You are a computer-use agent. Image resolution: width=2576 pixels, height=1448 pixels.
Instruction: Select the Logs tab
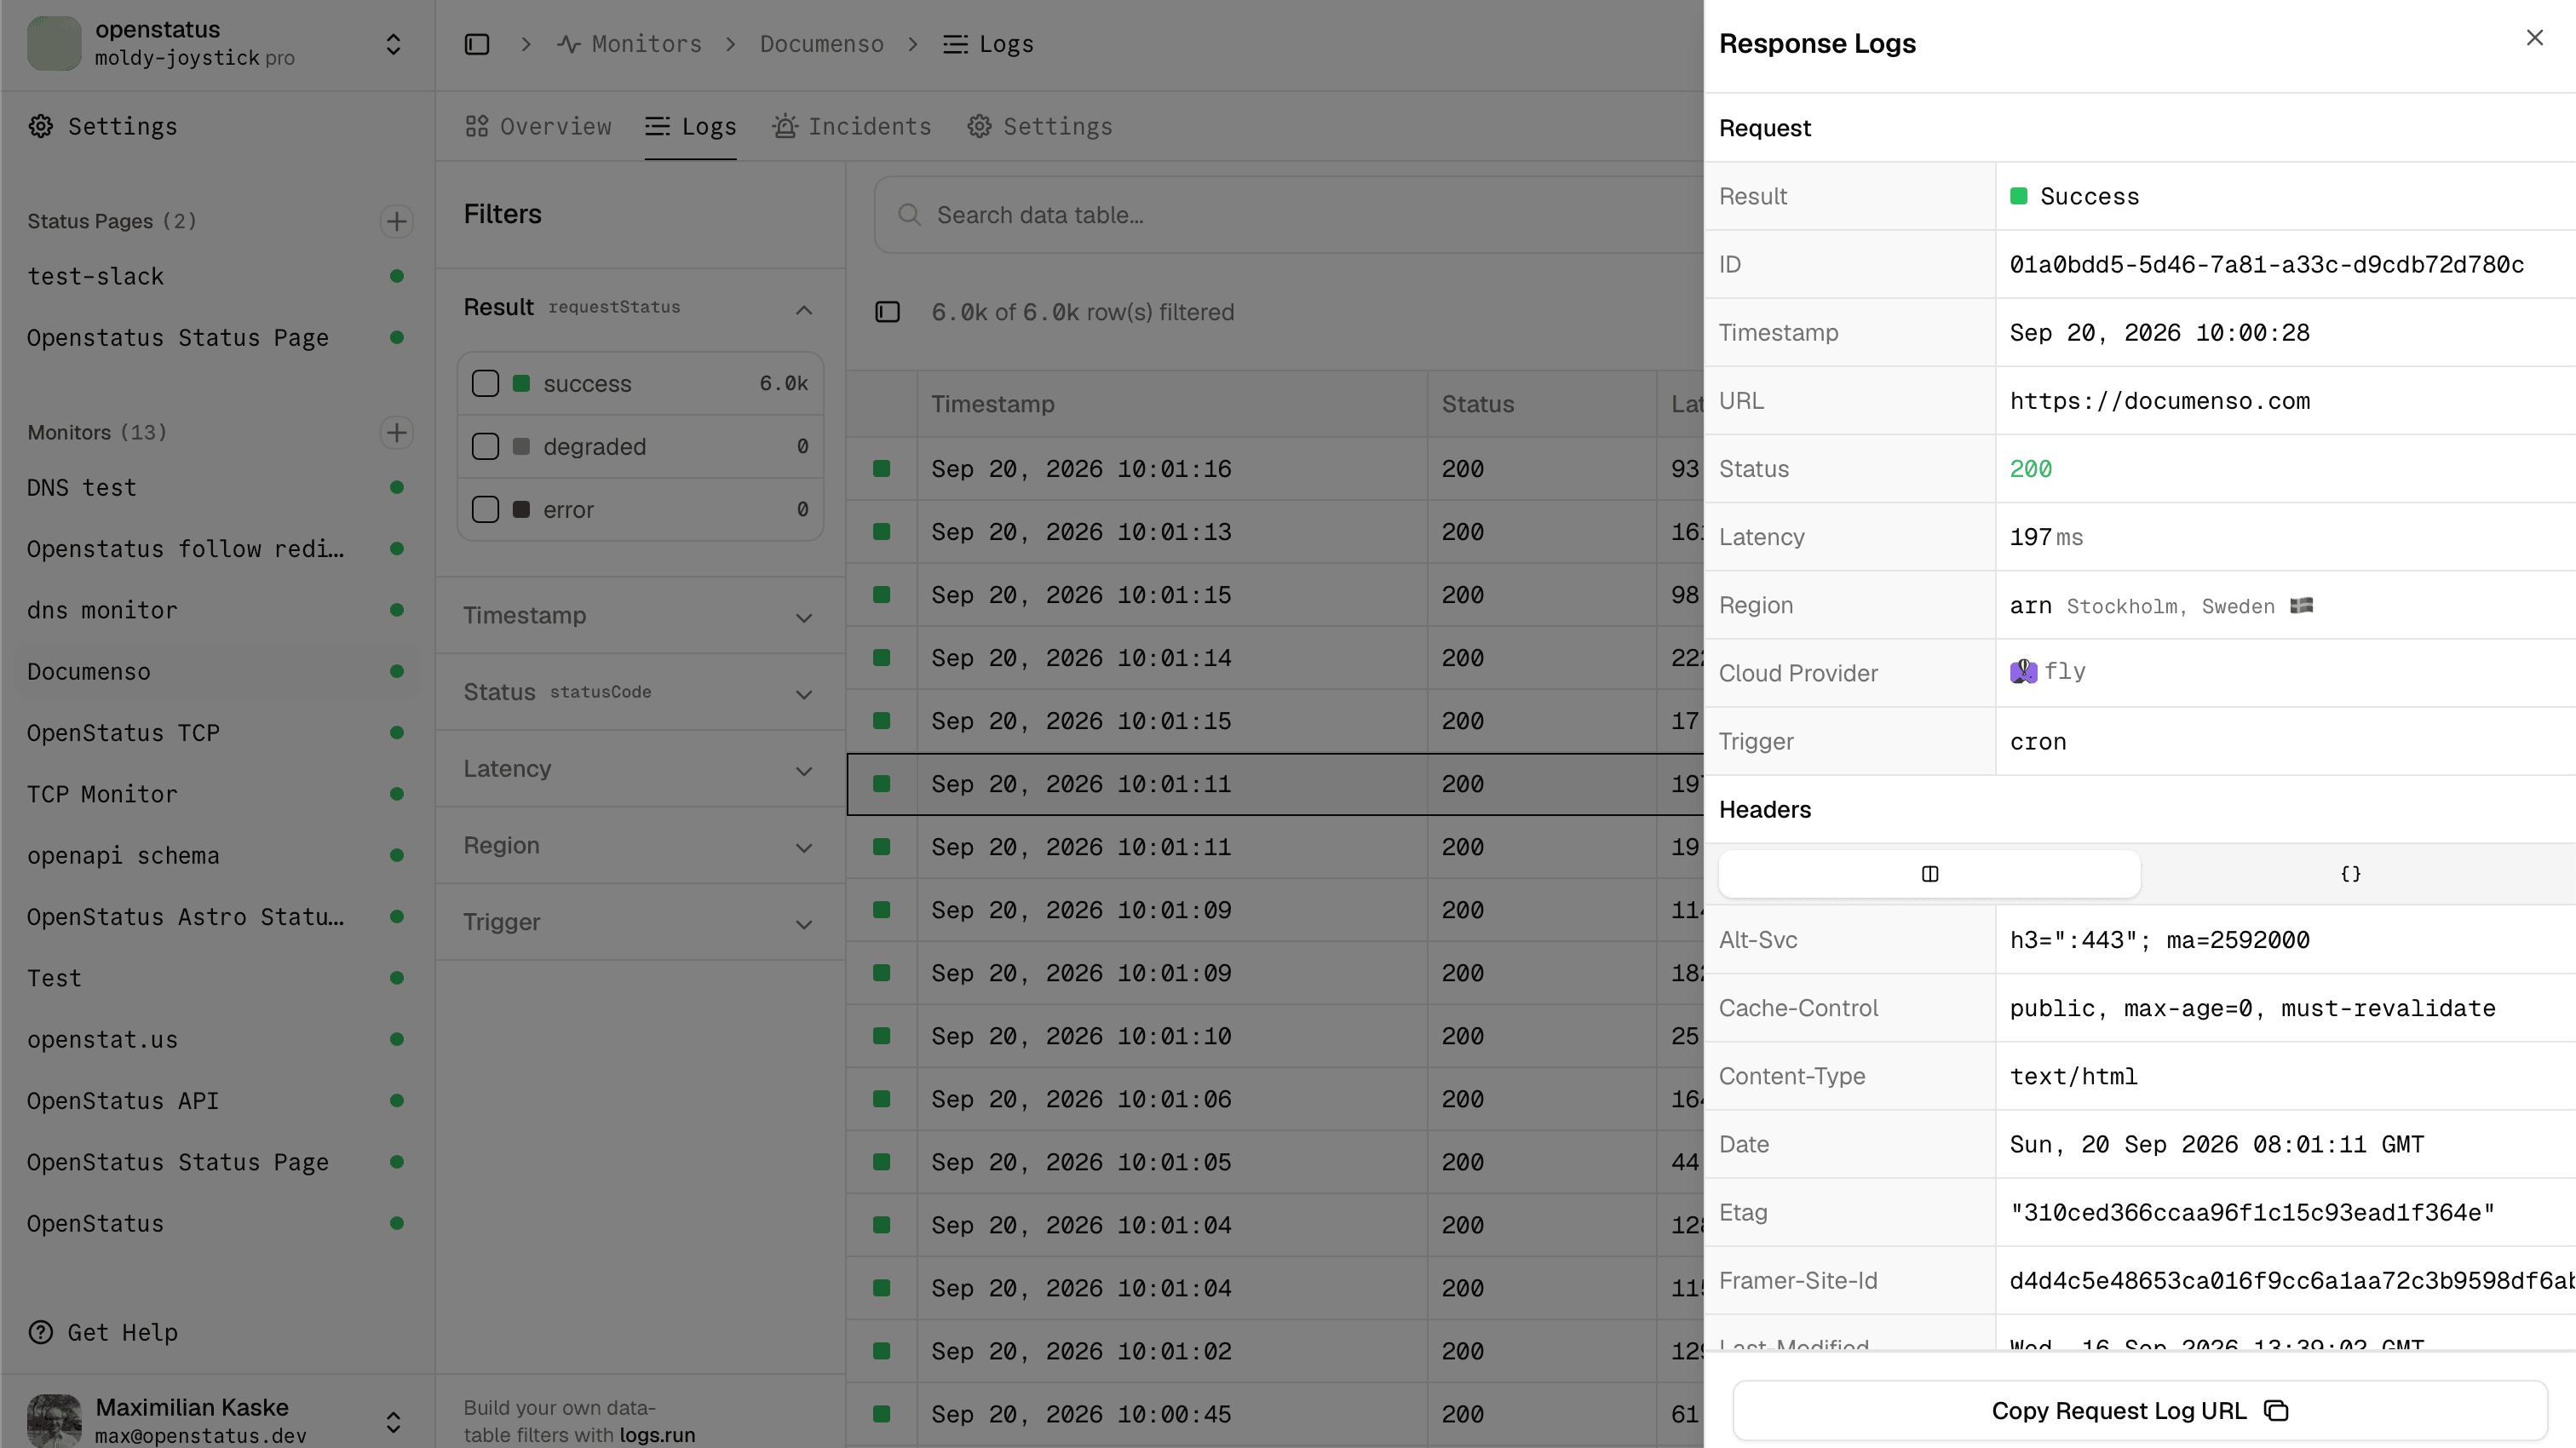pyautogui.click(x=691, y=126)
